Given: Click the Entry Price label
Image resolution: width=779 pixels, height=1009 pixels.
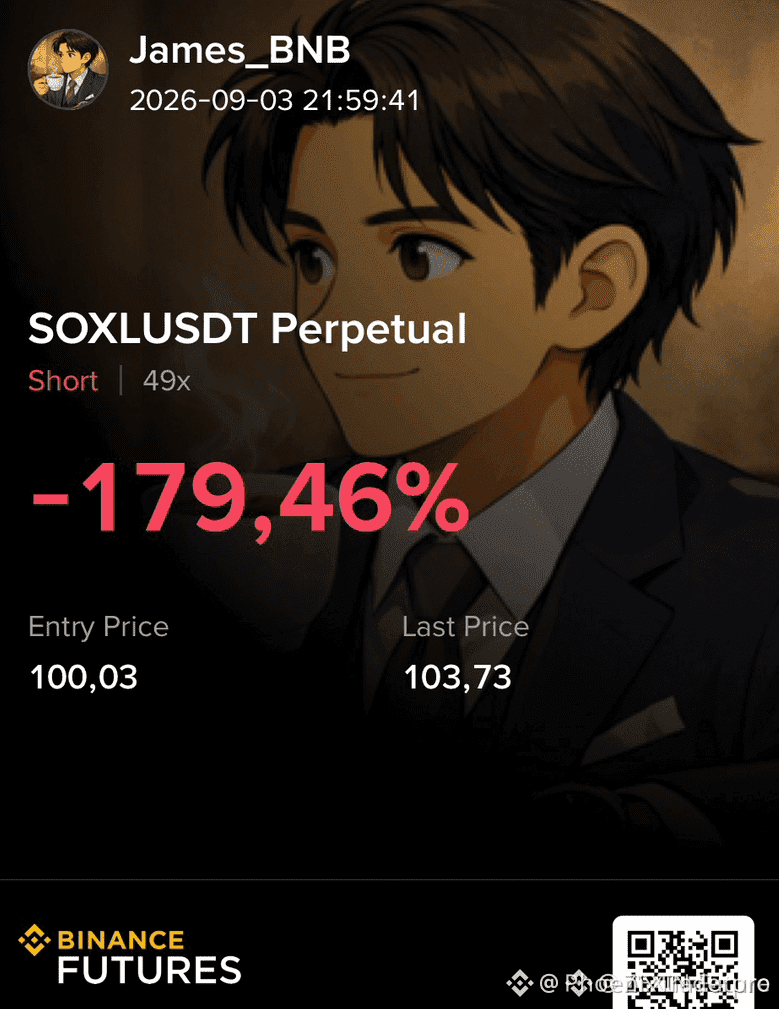Looking at the screenshot, I should [x=98, y=627].
